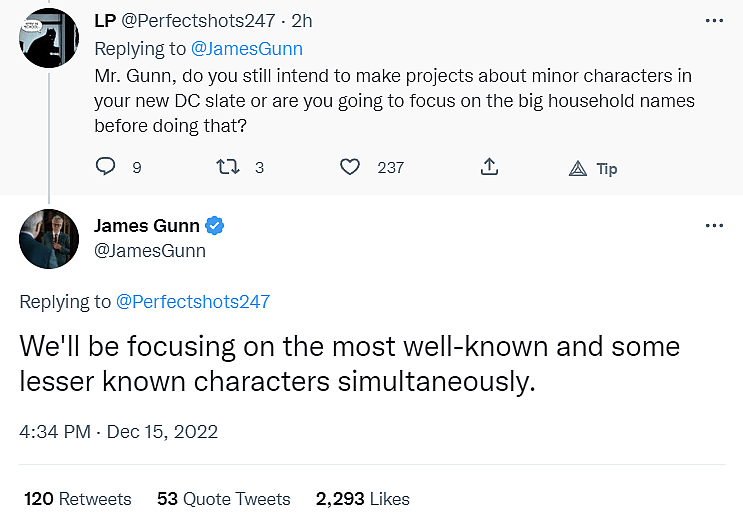The width and height of the screenshot is (743, 526).
Task: Click the Tip icon on LP's tweet
Action: [578, 168]
